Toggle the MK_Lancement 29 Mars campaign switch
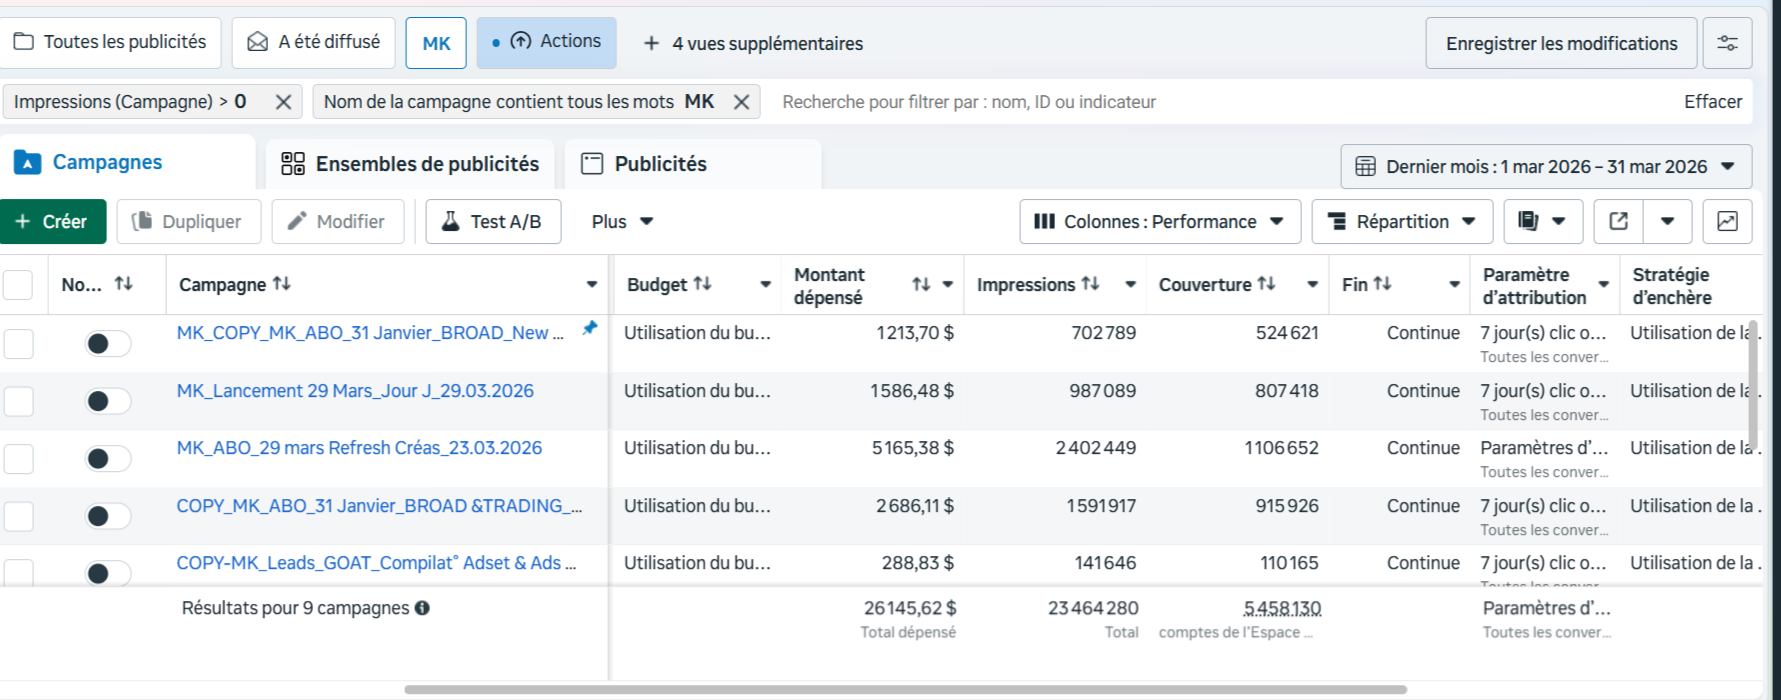The image size is (1781, 700). (108, 401)
